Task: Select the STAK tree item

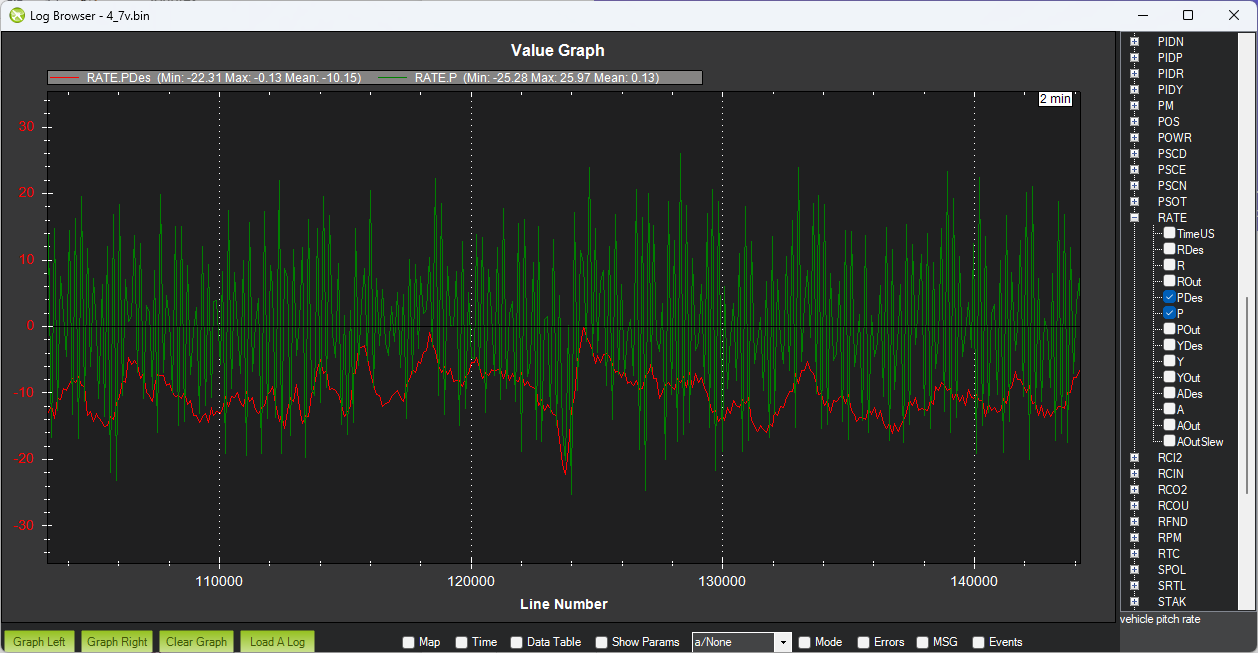Action: 1172,602
